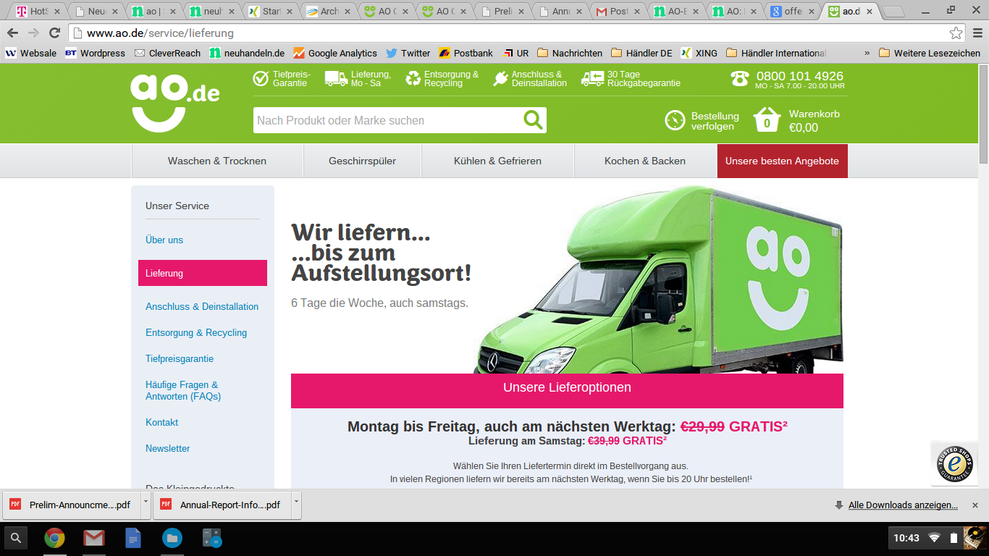Open the Prelim-Announcme...pdf downloaded file
Viewport: 989px width, 556px height.
click(73, 505)
